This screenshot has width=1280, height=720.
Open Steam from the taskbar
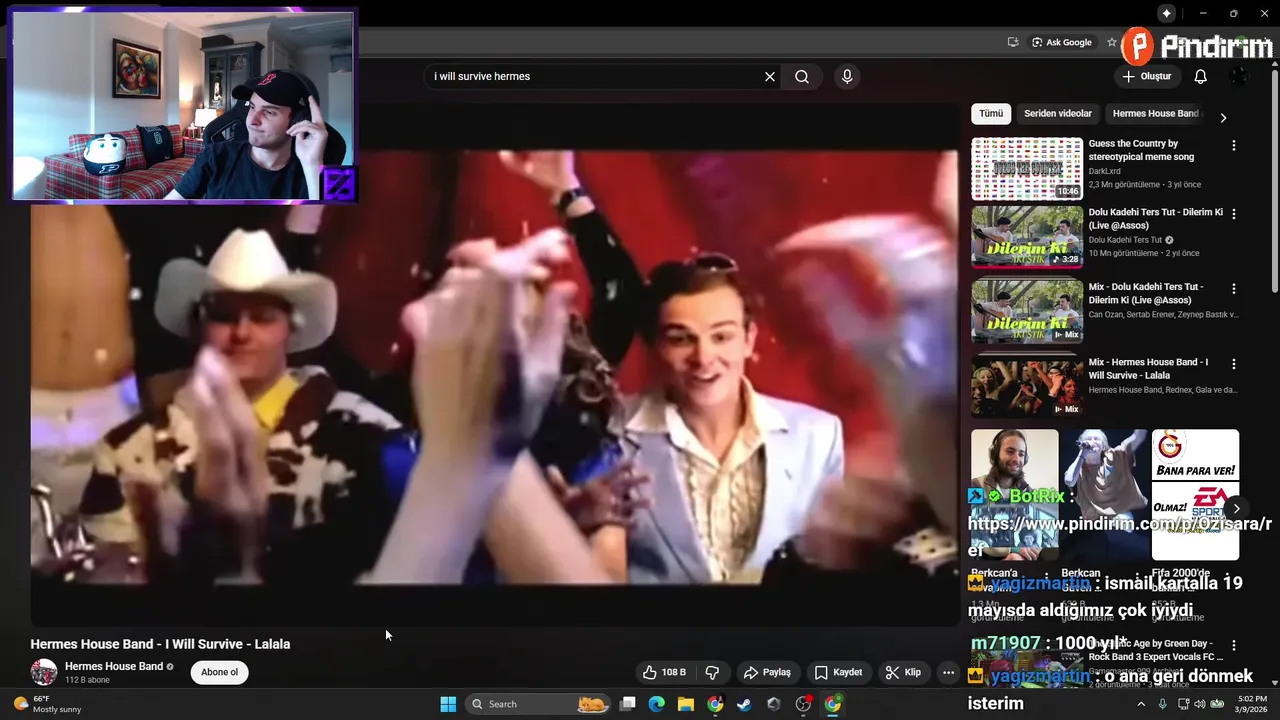coord(744,704)
